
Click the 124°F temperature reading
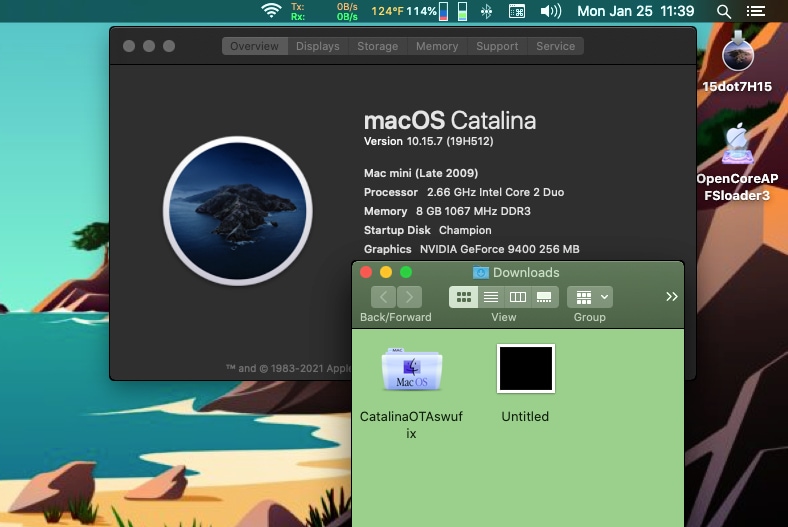pos(387,11)
